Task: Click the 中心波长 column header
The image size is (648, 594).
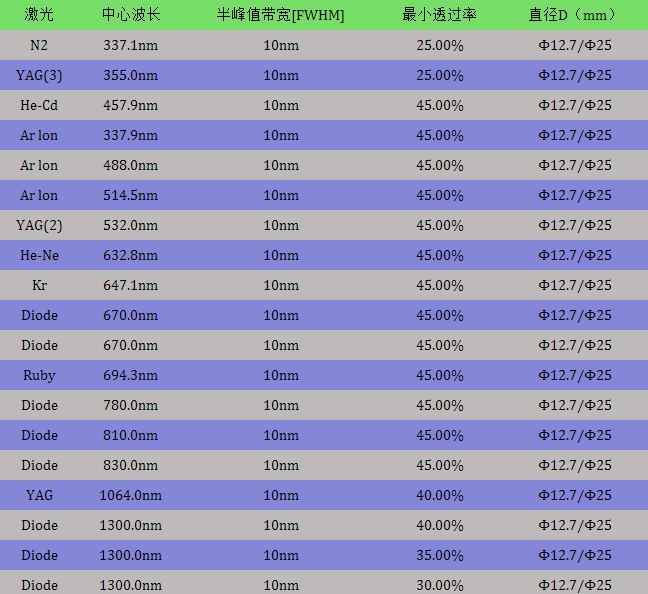Action: (131, 15)
